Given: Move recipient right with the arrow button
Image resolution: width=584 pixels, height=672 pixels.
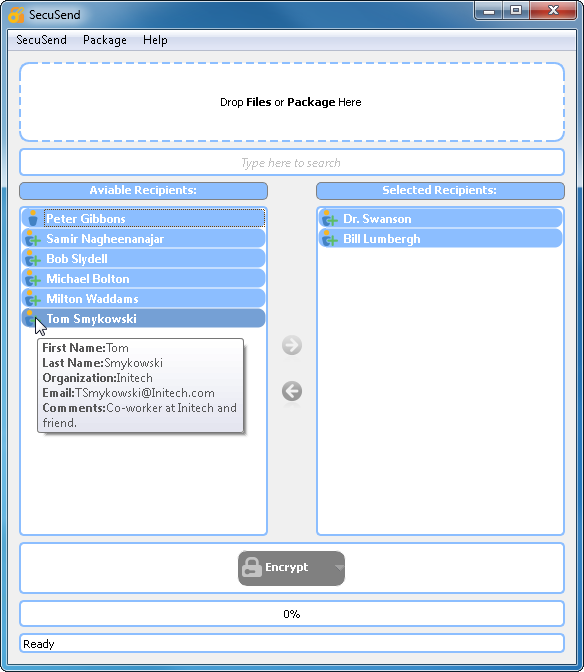Looking at the screenshot, I should (292, 345).
